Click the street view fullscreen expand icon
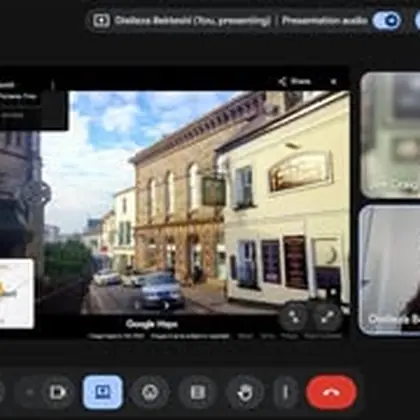The image size is (420, 420). point(328,317)
